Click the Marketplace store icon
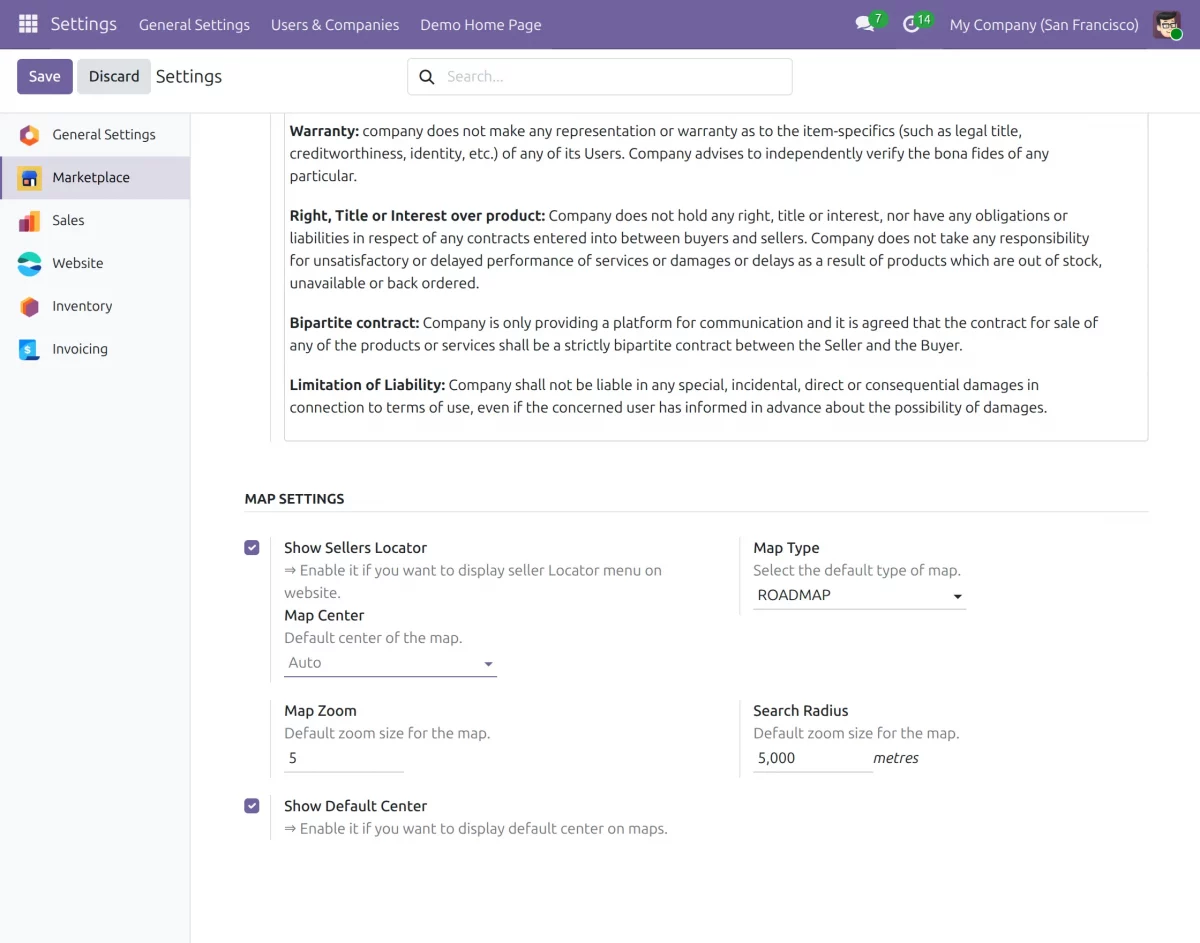The width and height of the screenshot is (1200, 943). click(x=30, y=178)
